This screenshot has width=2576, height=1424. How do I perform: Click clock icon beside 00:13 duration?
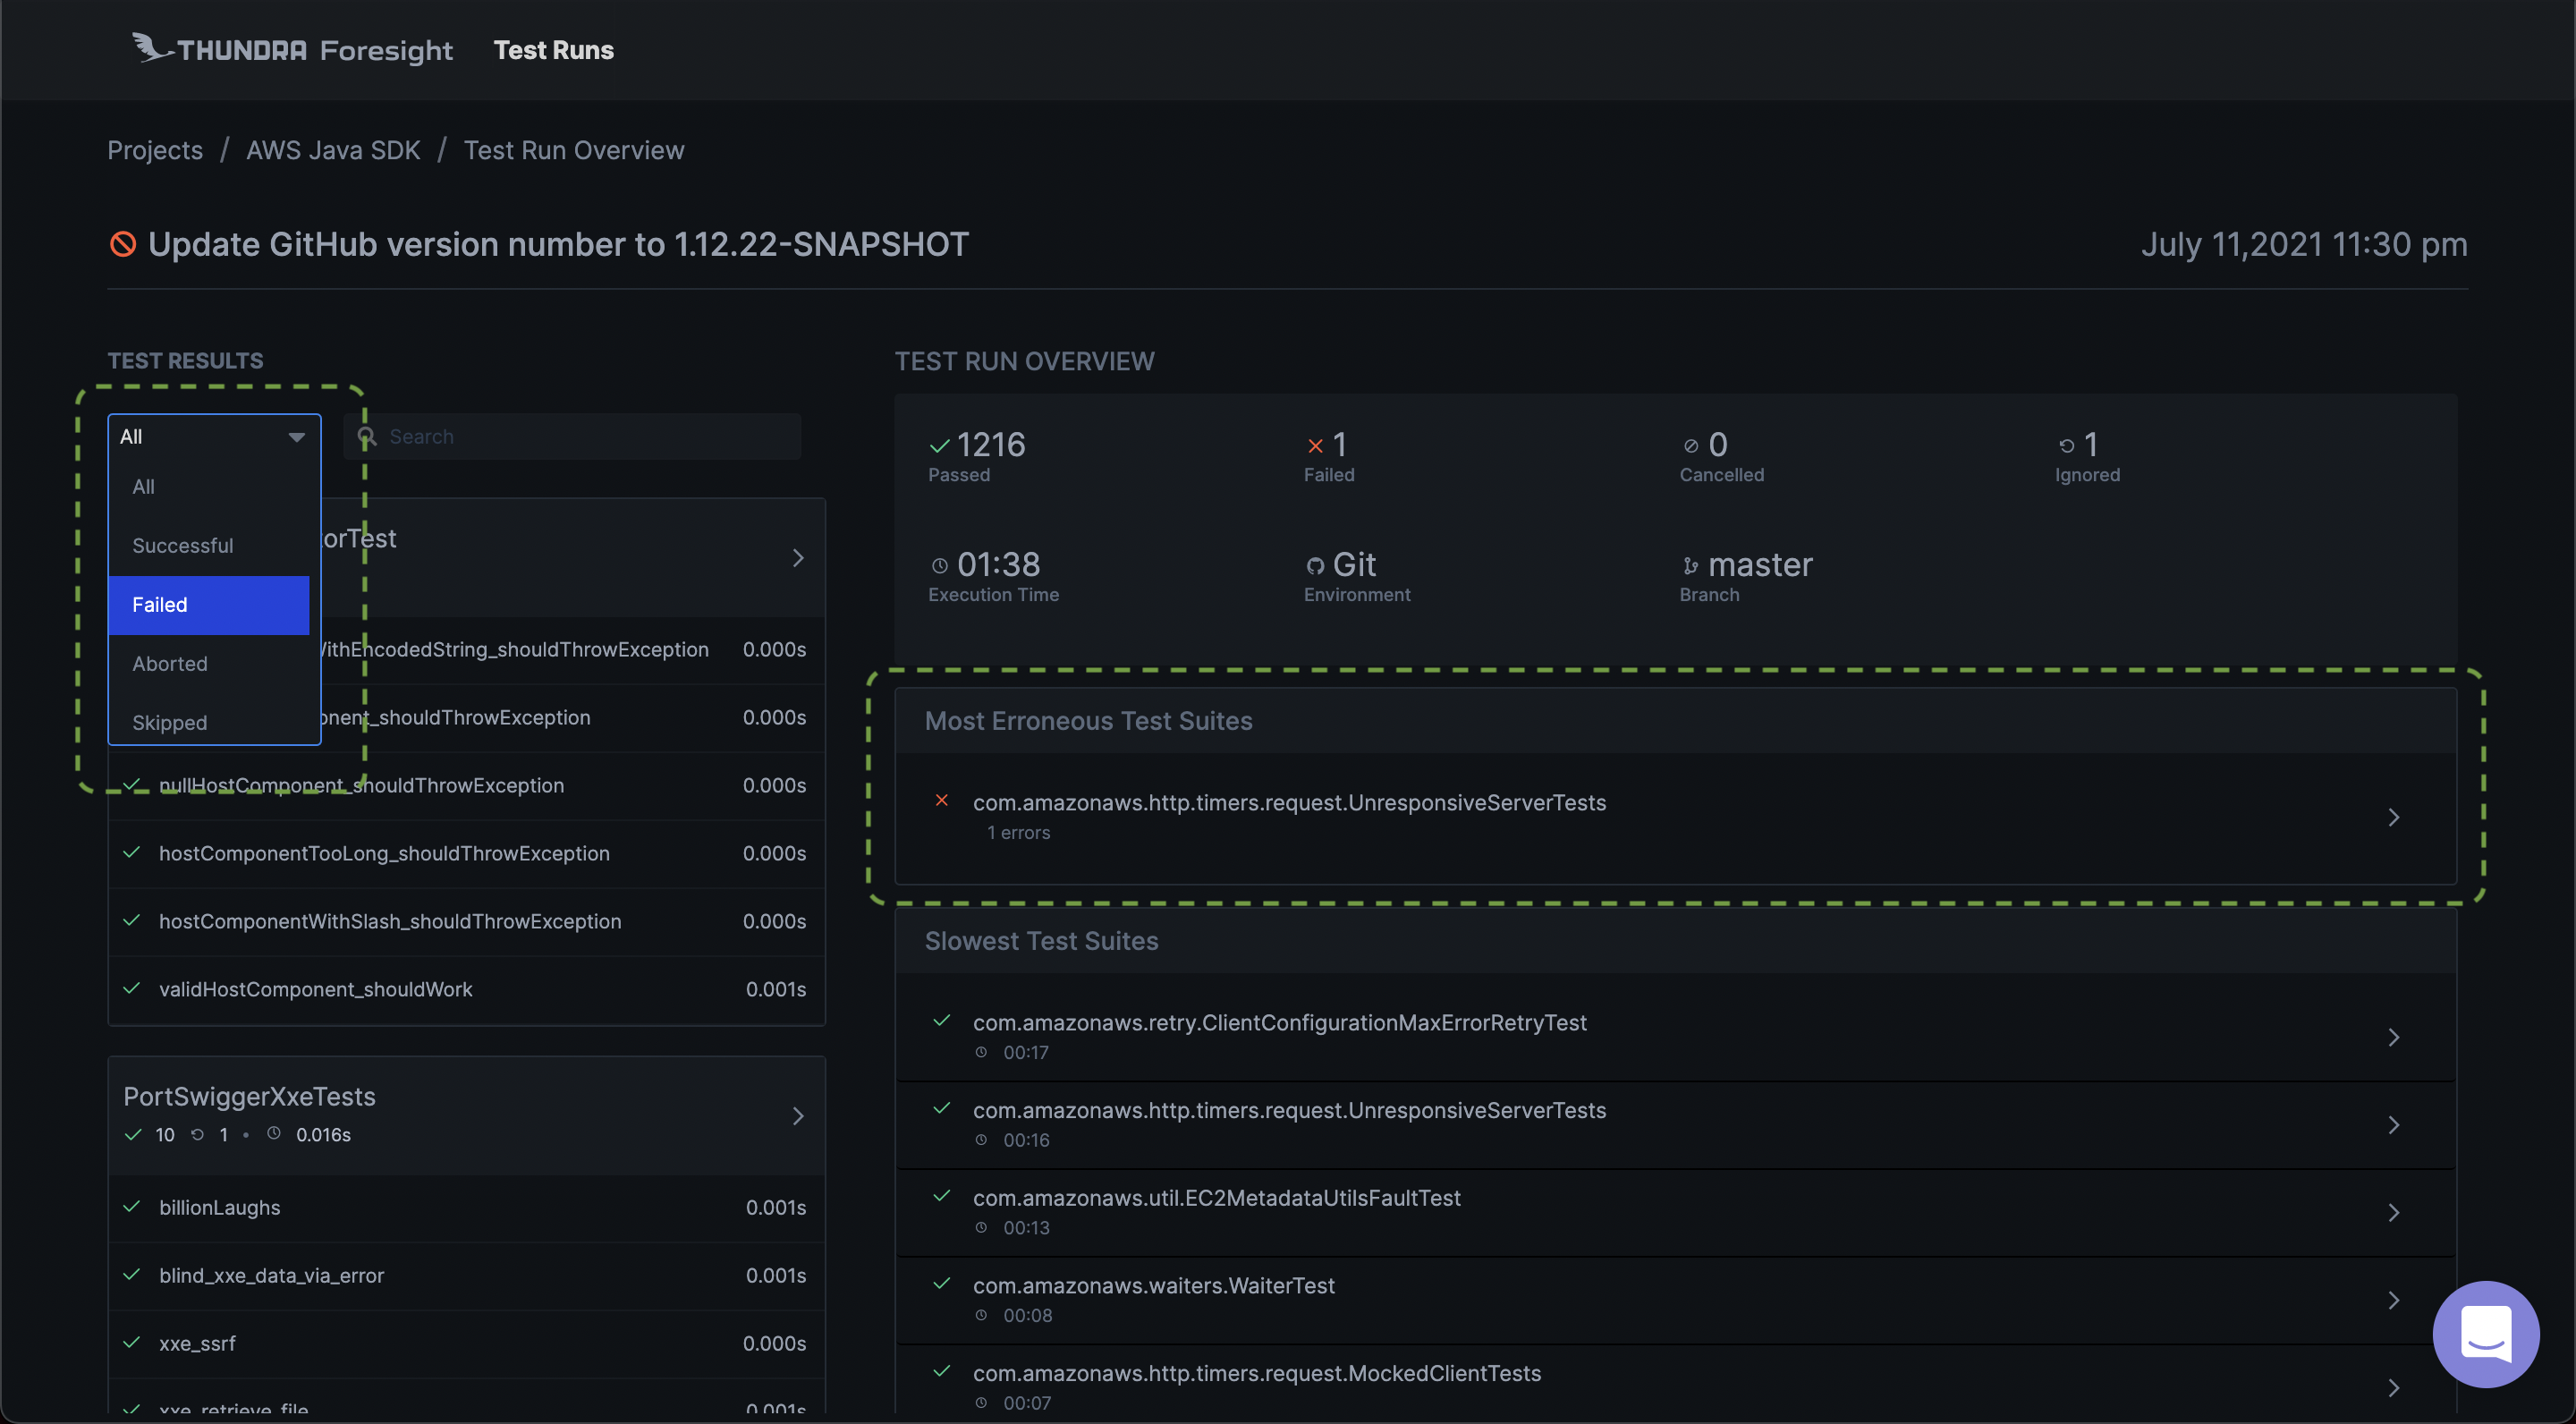point(981,1228)
